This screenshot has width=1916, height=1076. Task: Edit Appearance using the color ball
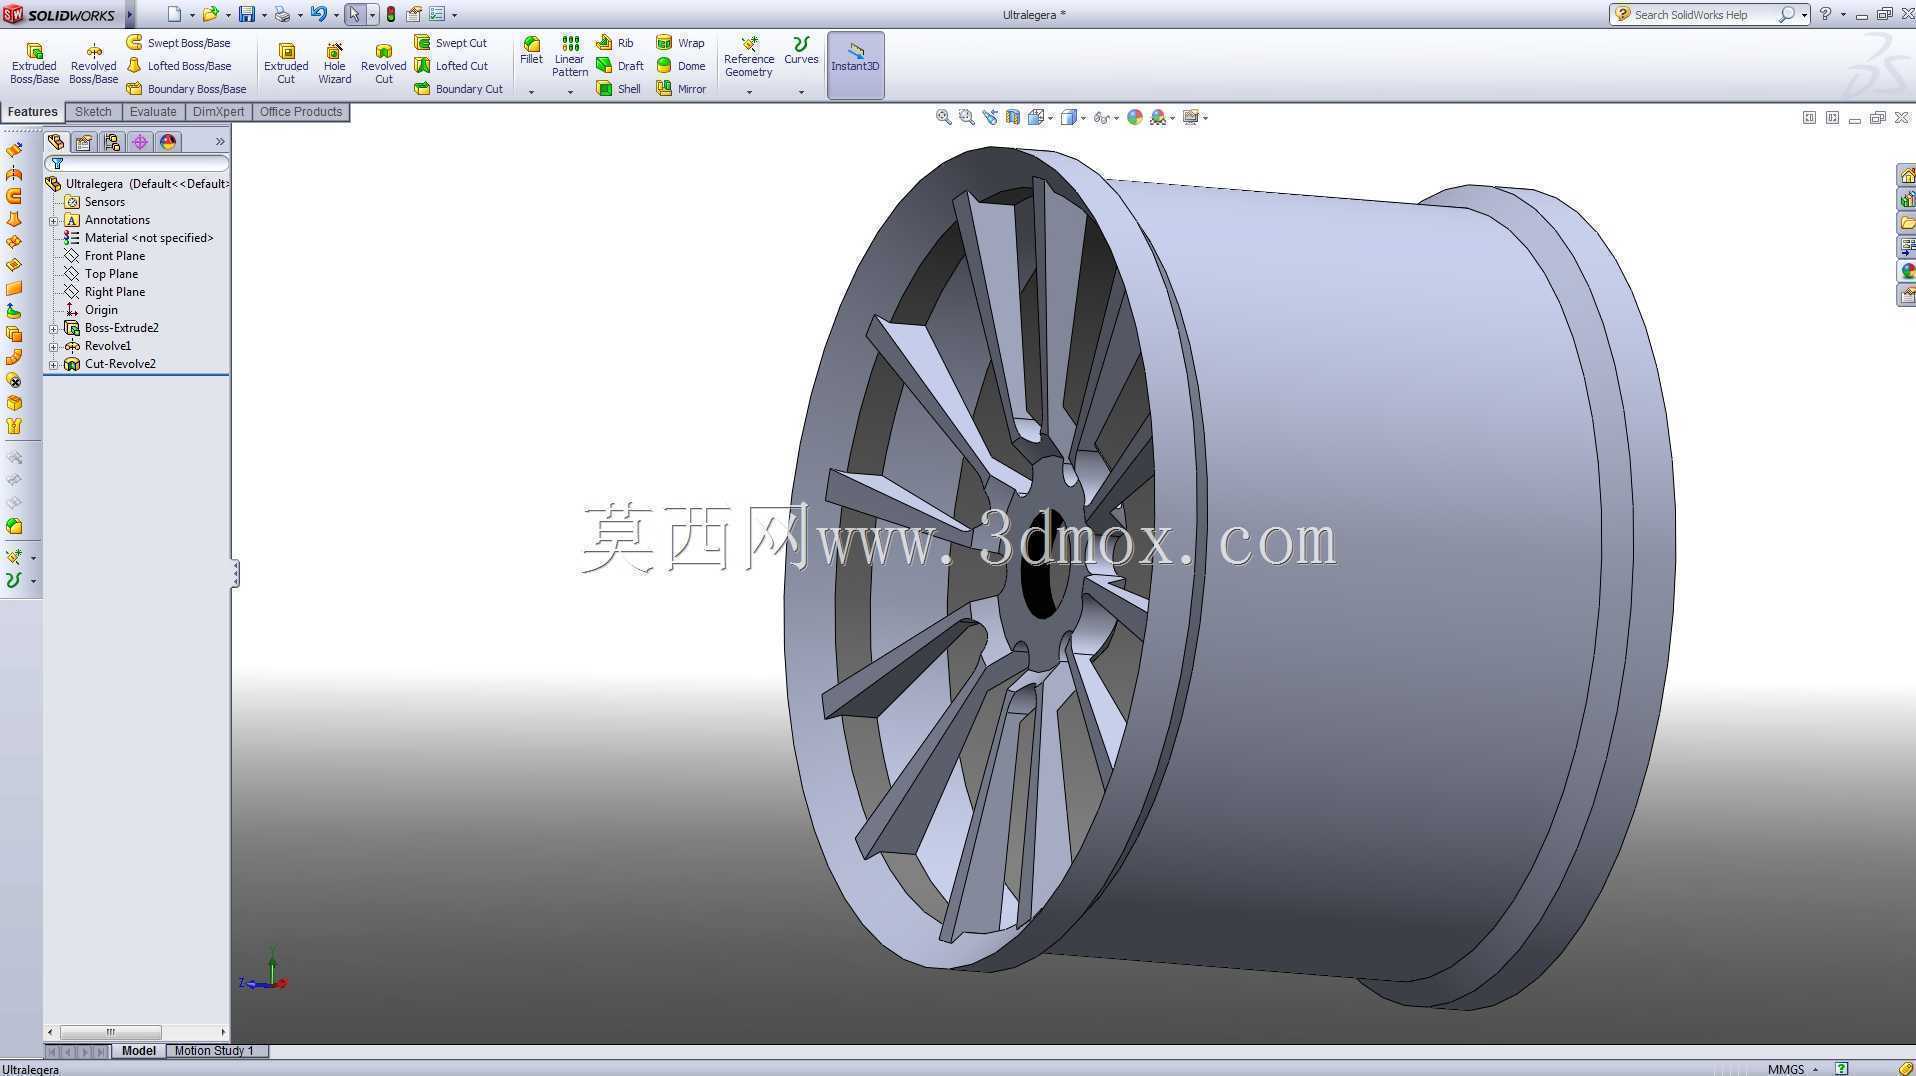[x=1135, y=118]
